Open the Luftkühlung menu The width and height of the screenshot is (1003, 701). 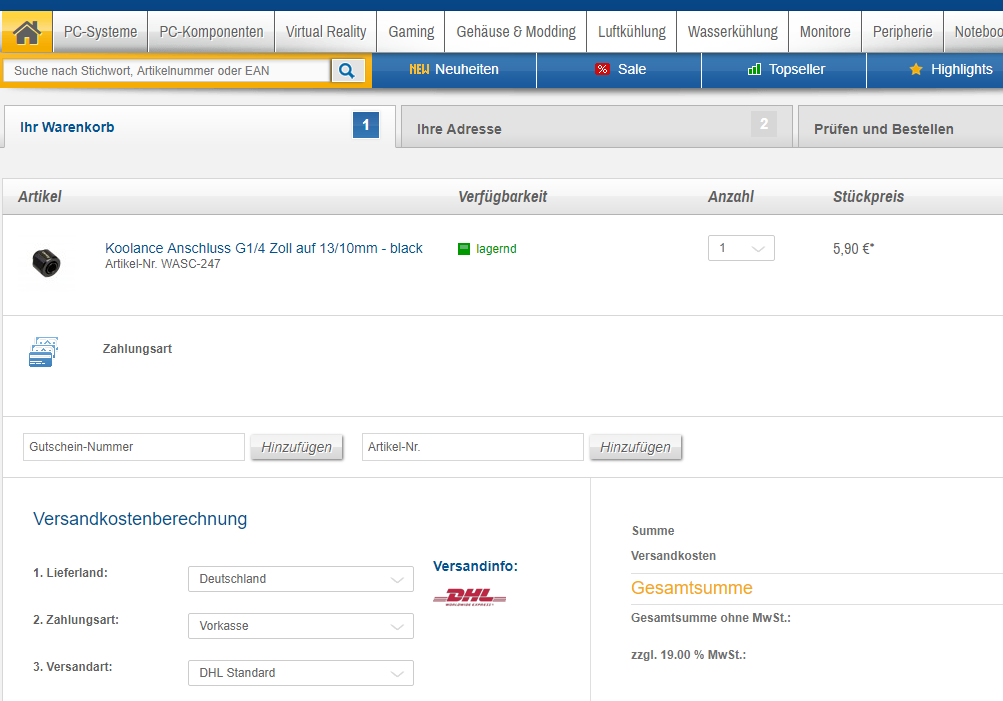pyautogui.click(x=631, y=31)
